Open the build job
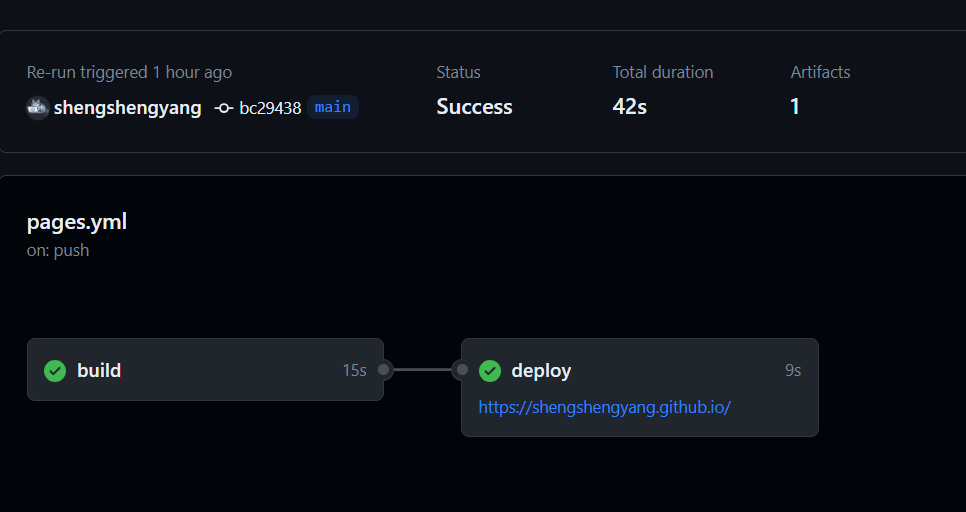Screen dimensions: 966x512 [99, 370]
